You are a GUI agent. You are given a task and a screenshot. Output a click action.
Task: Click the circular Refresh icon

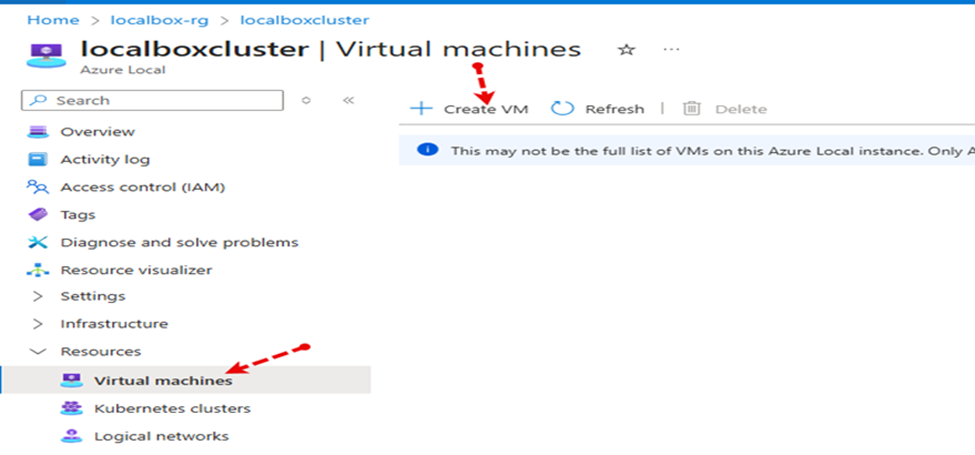[562, 109]
